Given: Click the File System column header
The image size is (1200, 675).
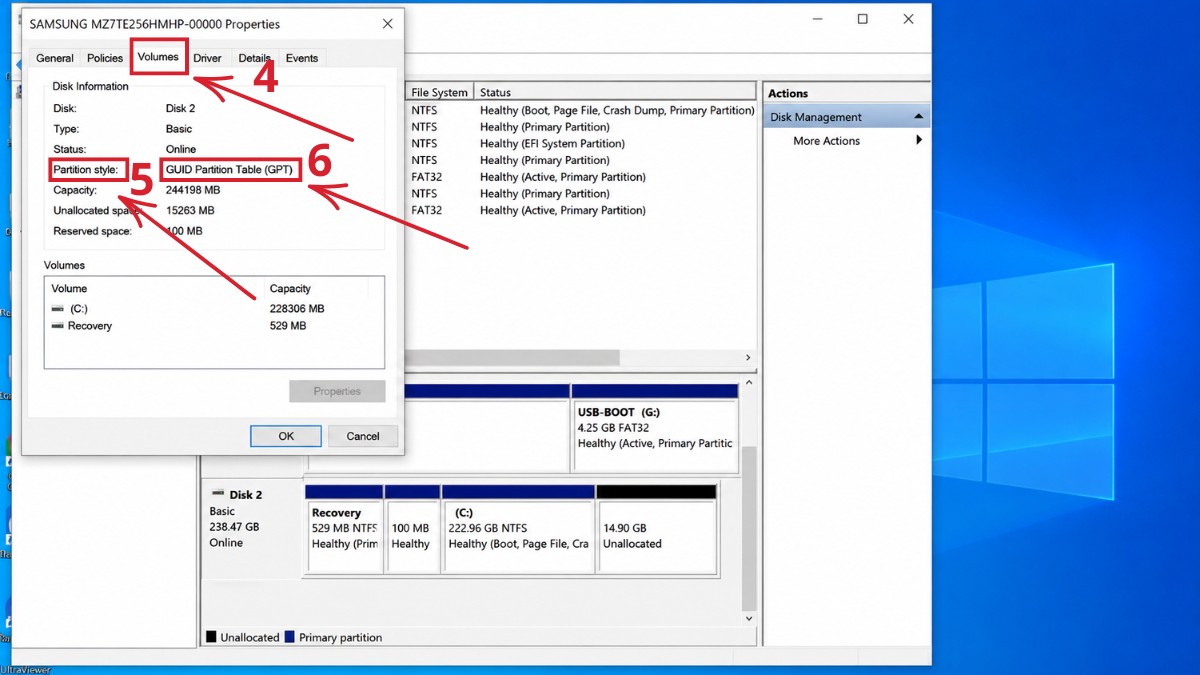Looking at the screenshot, I should (x=439, y=92).
